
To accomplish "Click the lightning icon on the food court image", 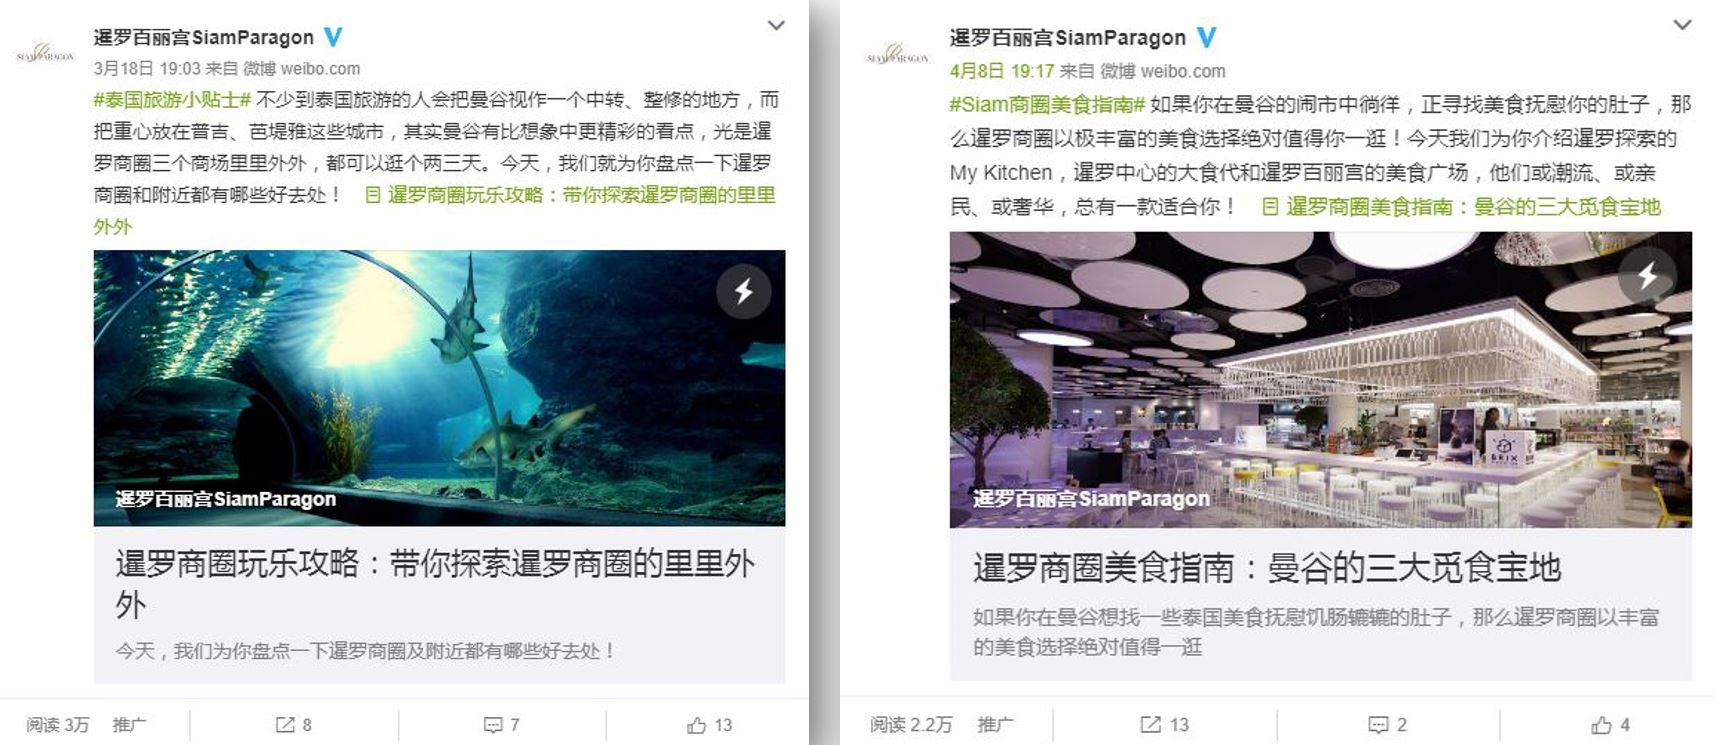I will (1647, 274).
